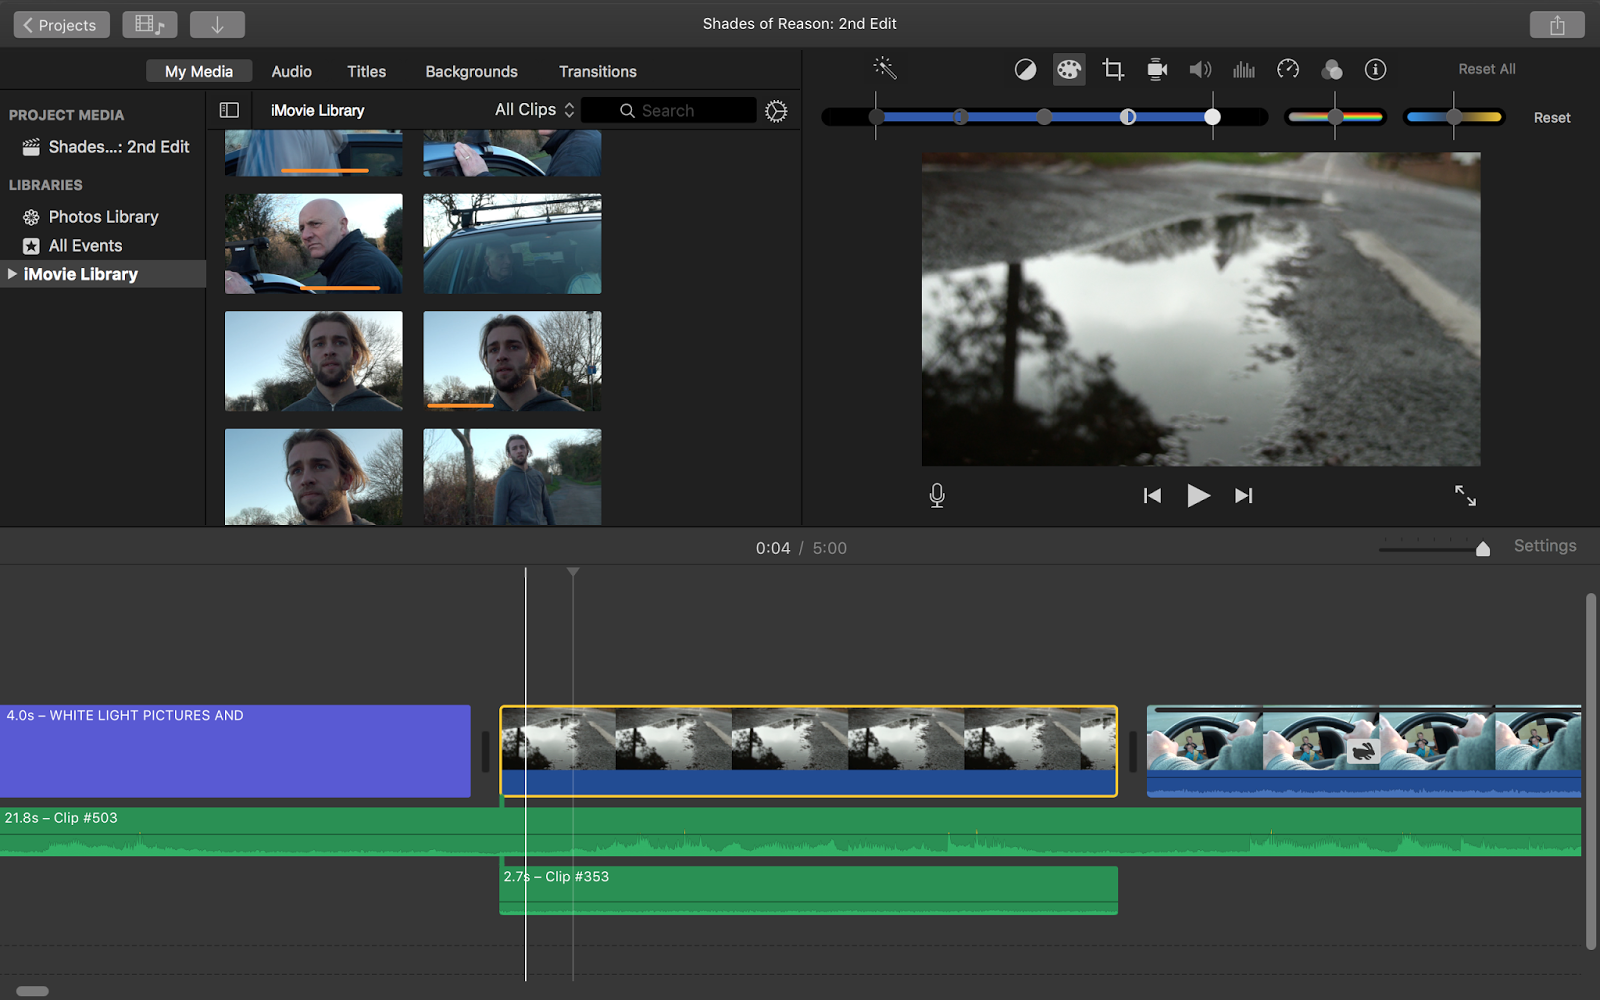Open the All Clips filter dropdown

coord(532,110)
